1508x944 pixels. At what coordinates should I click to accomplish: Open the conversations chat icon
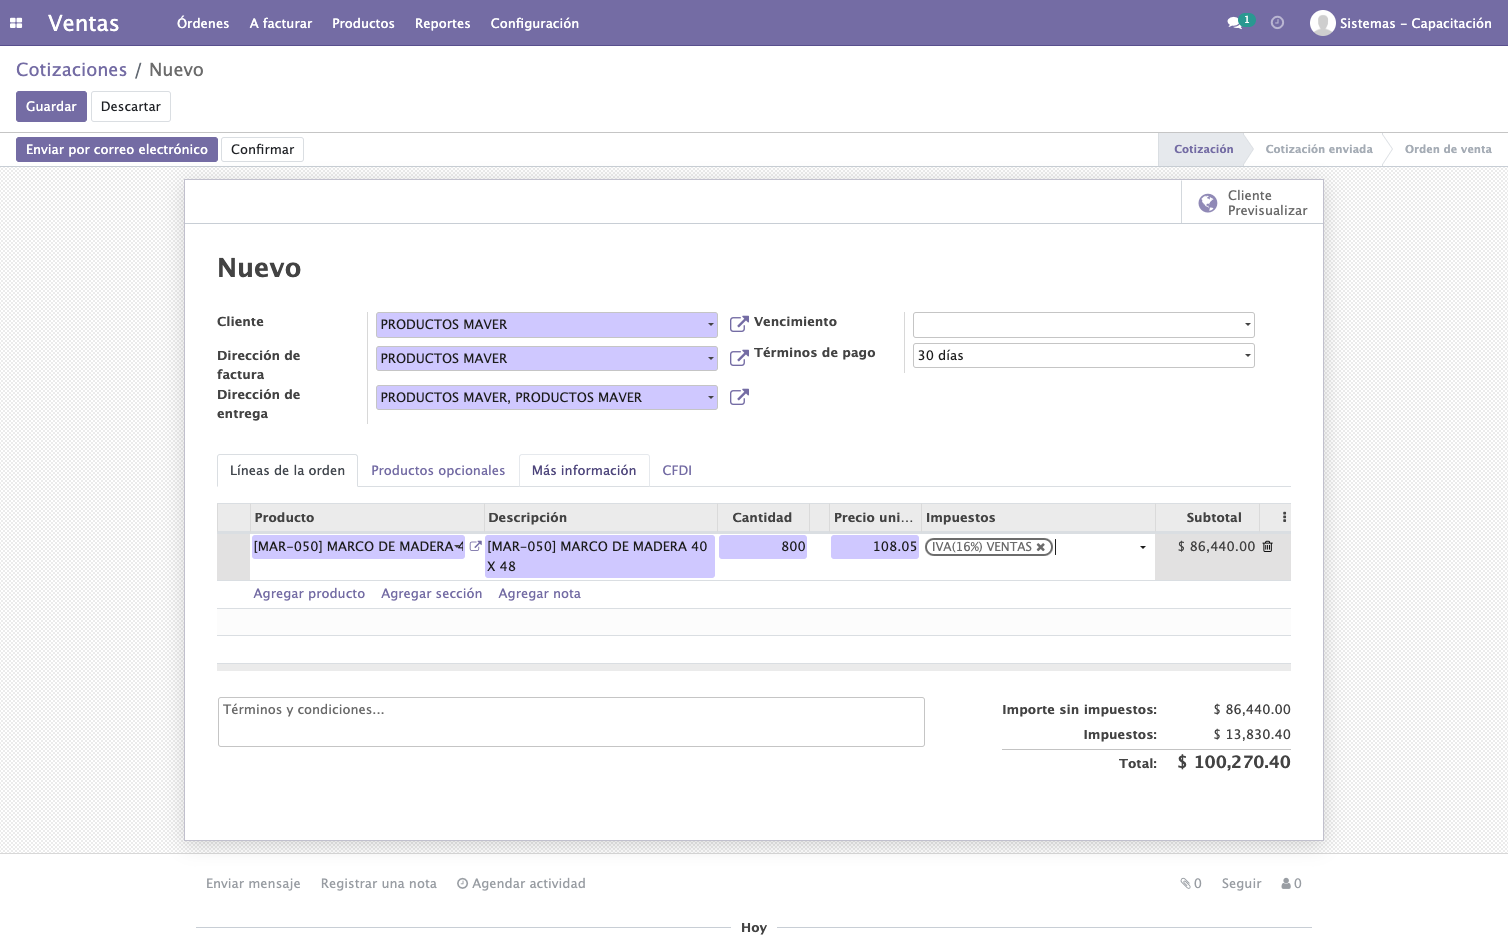pos(1234,23)
